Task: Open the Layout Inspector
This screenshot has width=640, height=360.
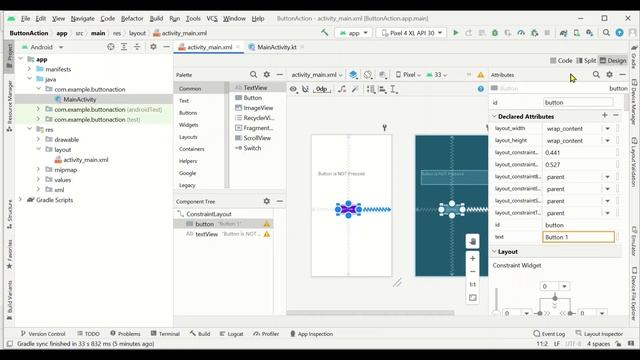Action: pyautogui.click(x=599, y=333)
